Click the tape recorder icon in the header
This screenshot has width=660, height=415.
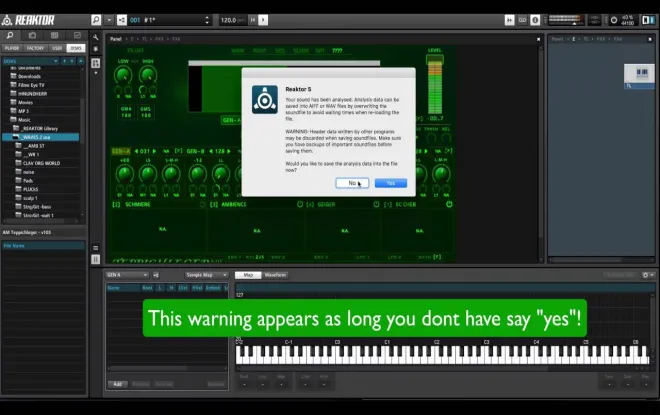coord(522,20)
